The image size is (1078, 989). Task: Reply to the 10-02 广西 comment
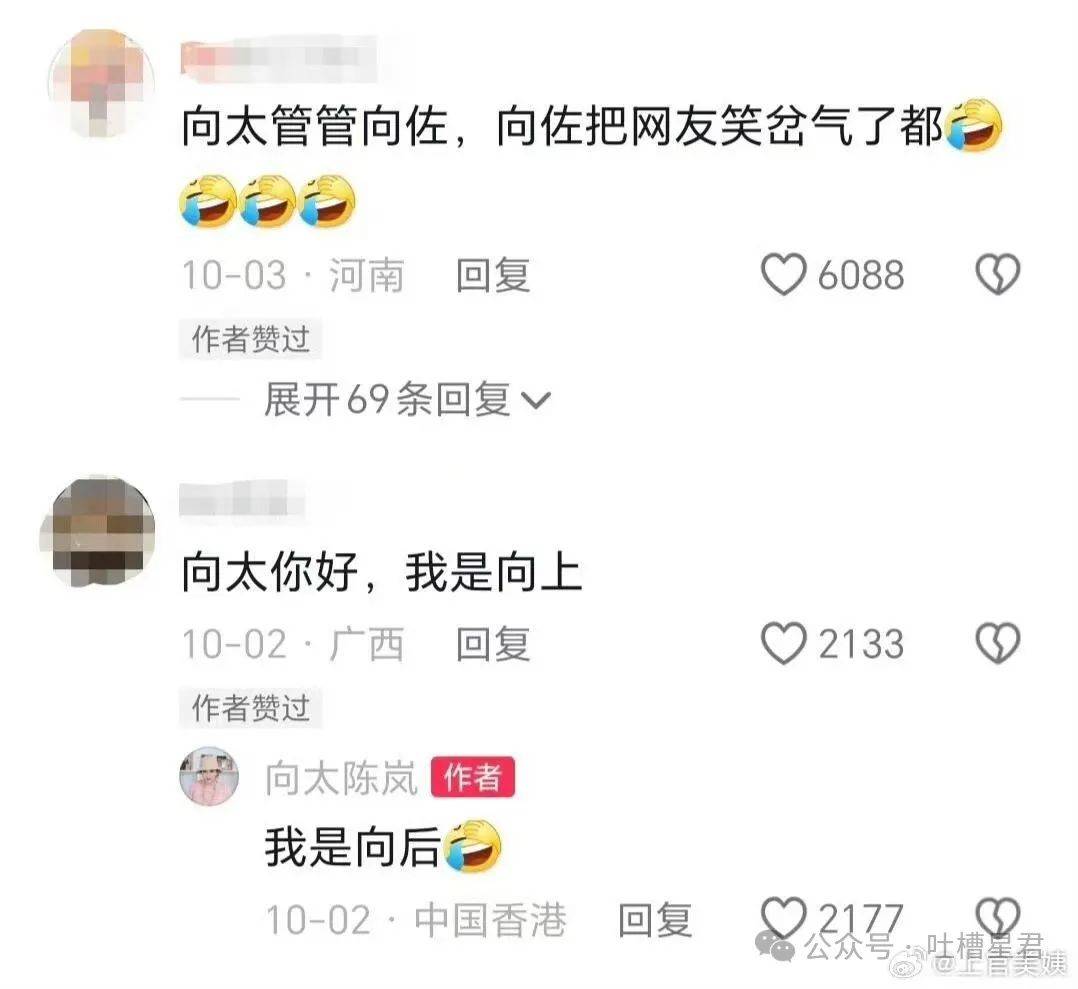pos(493,644)
